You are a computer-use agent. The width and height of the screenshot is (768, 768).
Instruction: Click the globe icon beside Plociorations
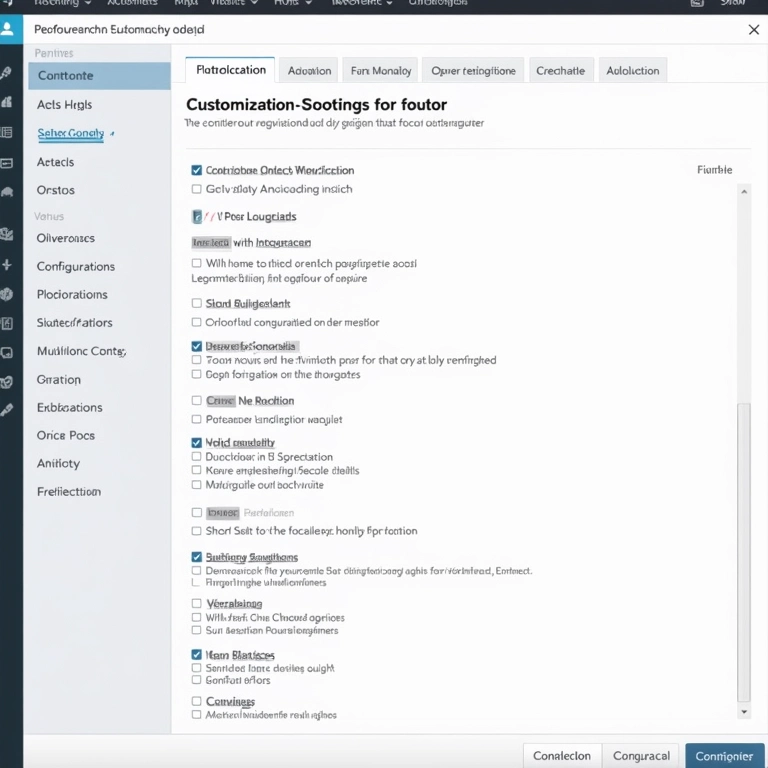click(x=6, y=294)
